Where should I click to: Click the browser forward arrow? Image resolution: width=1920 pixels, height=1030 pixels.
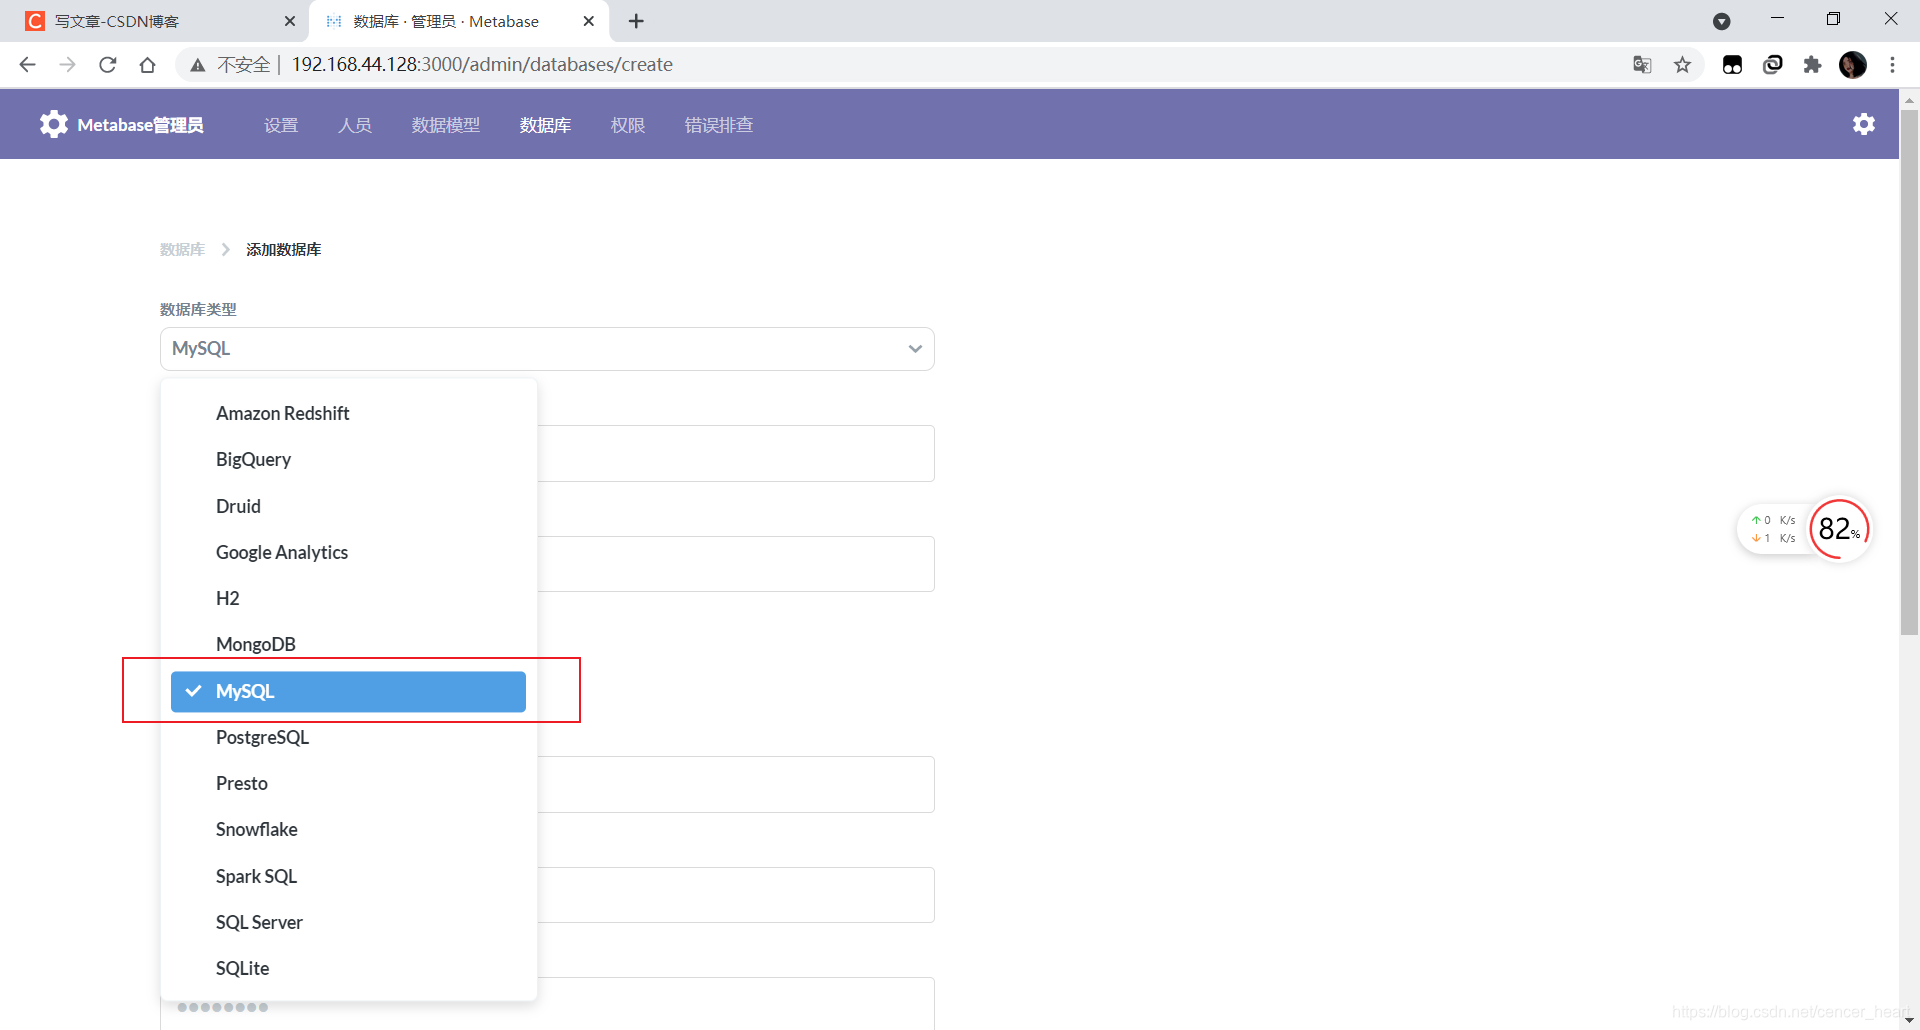pos(67,65)
